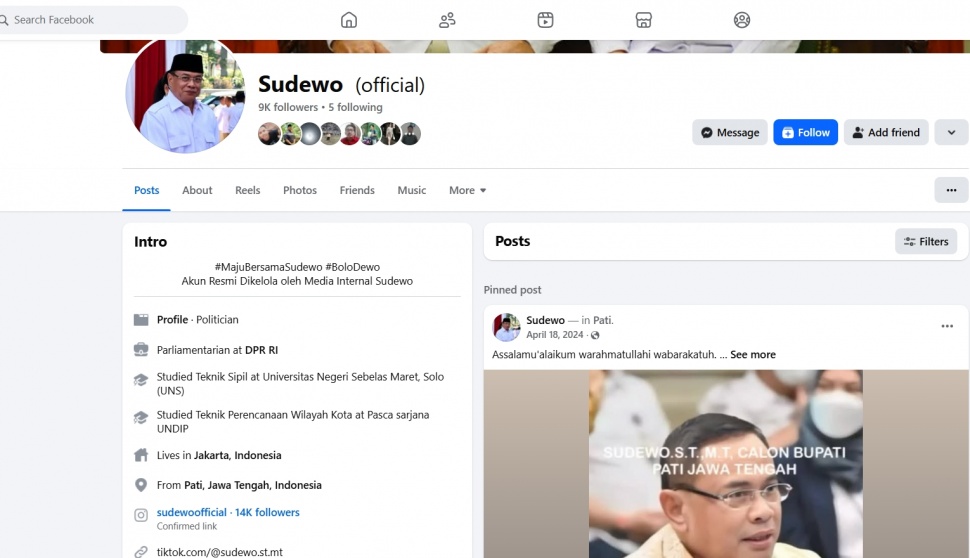Click the public globe audience icon
Image resolution: width=970 pixels, height=558 pixels.
pos(595,335)
